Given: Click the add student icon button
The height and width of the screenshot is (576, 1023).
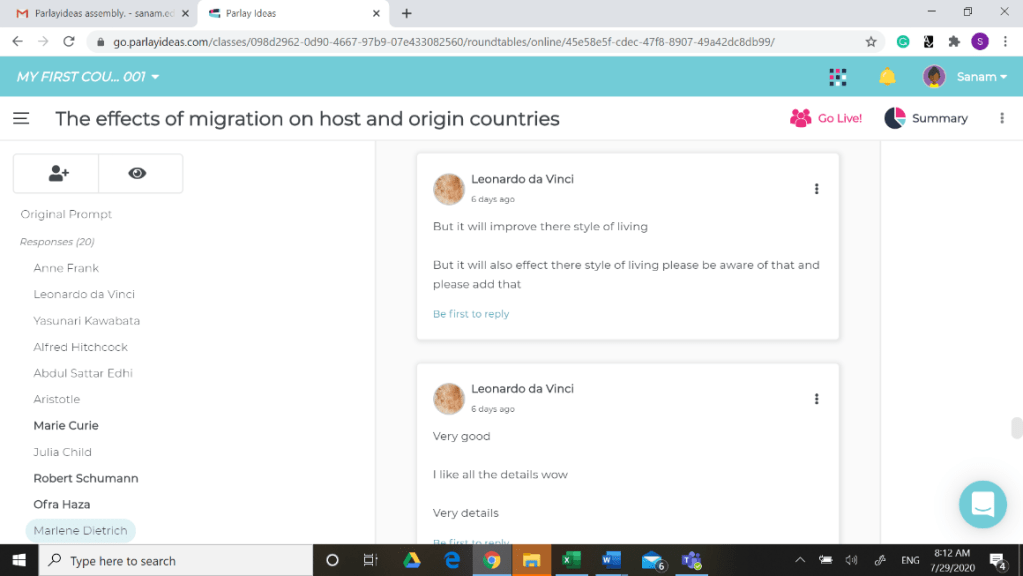Looking at the screenshot, I should 57,173.
